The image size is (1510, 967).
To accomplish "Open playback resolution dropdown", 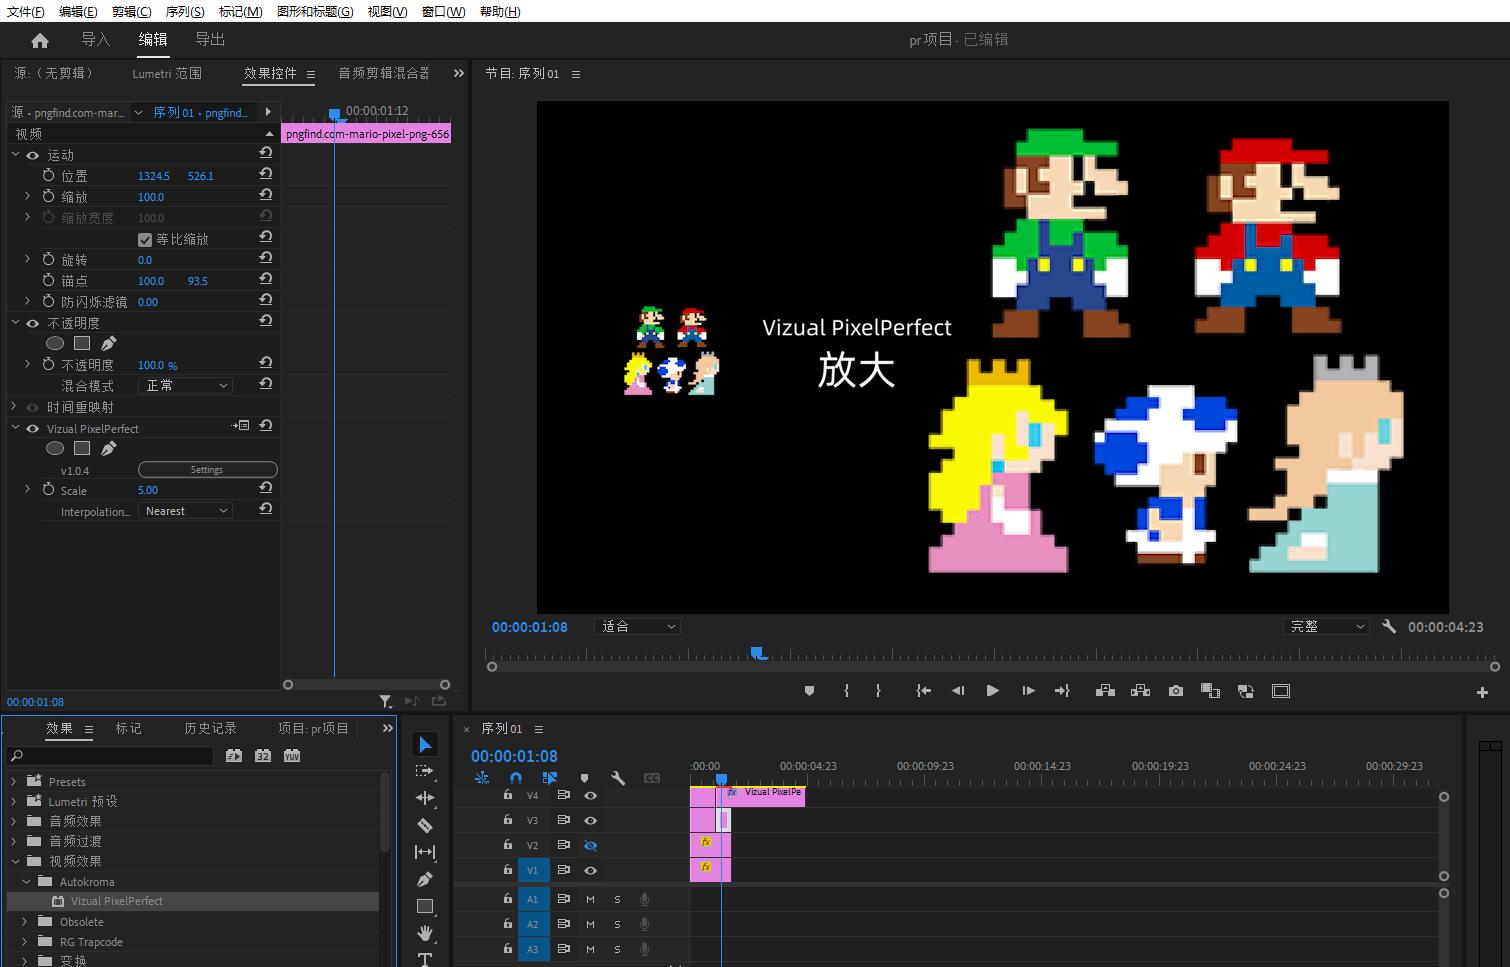I will (x=1326, y=626).
